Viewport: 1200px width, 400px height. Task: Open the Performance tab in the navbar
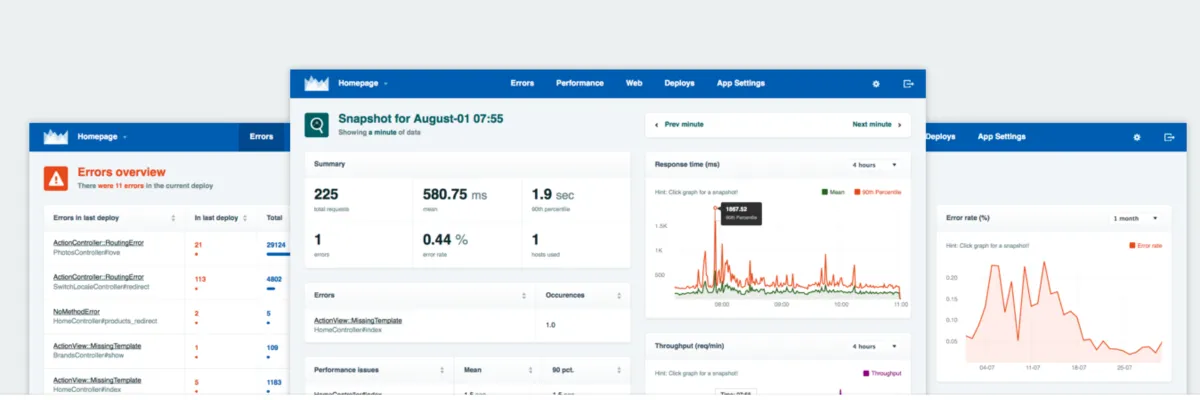(579, 83)
